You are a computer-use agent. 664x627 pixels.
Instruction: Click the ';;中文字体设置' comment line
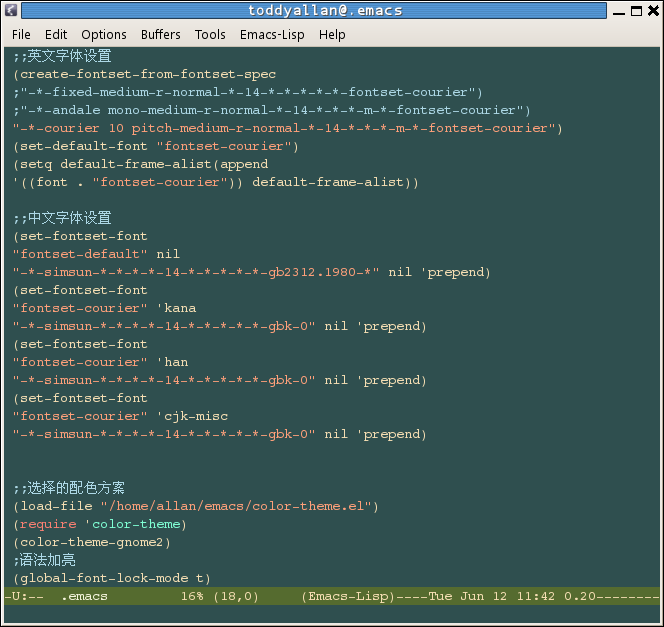point(62,218)
